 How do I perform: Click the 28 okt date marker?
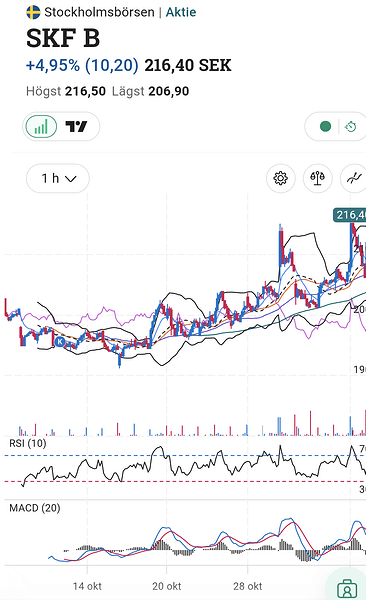(248, 586)
